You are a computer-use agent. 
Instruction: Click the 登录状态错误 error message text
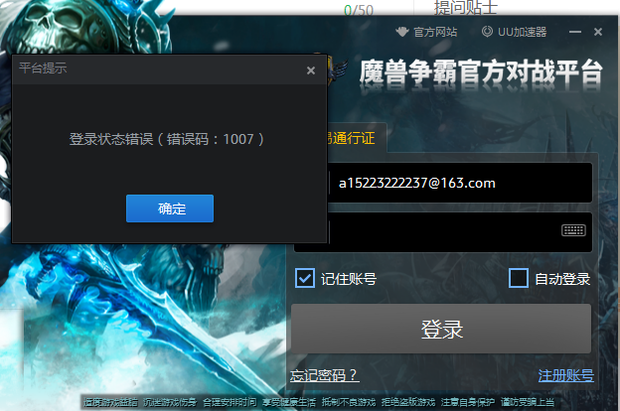point(166,139)
